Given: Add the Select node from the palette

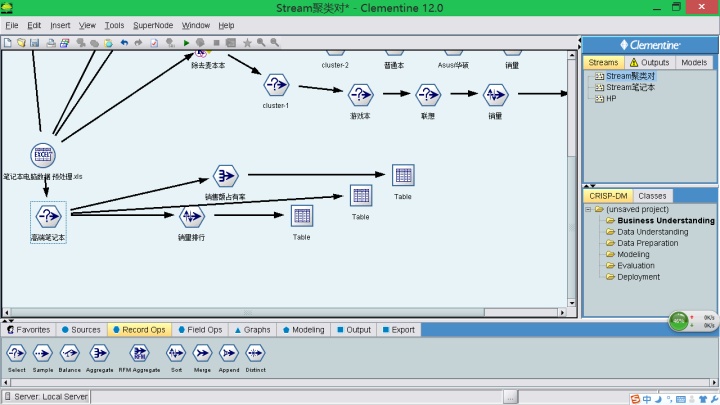Looking at the screenshot, I should 16,357.
